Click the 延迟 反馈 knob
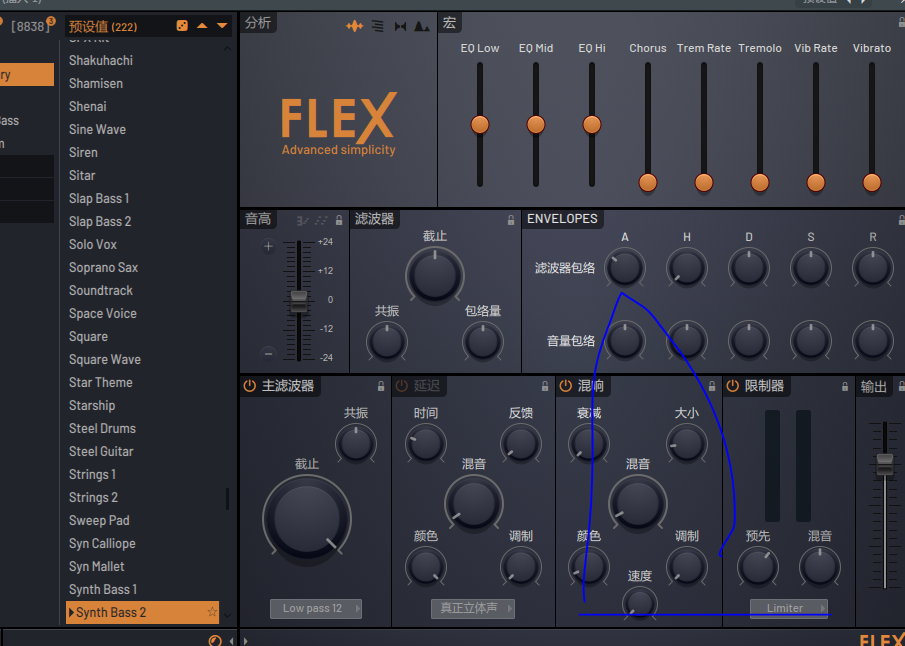The width and height of the screenshot is (905, 646). (521, 445)
